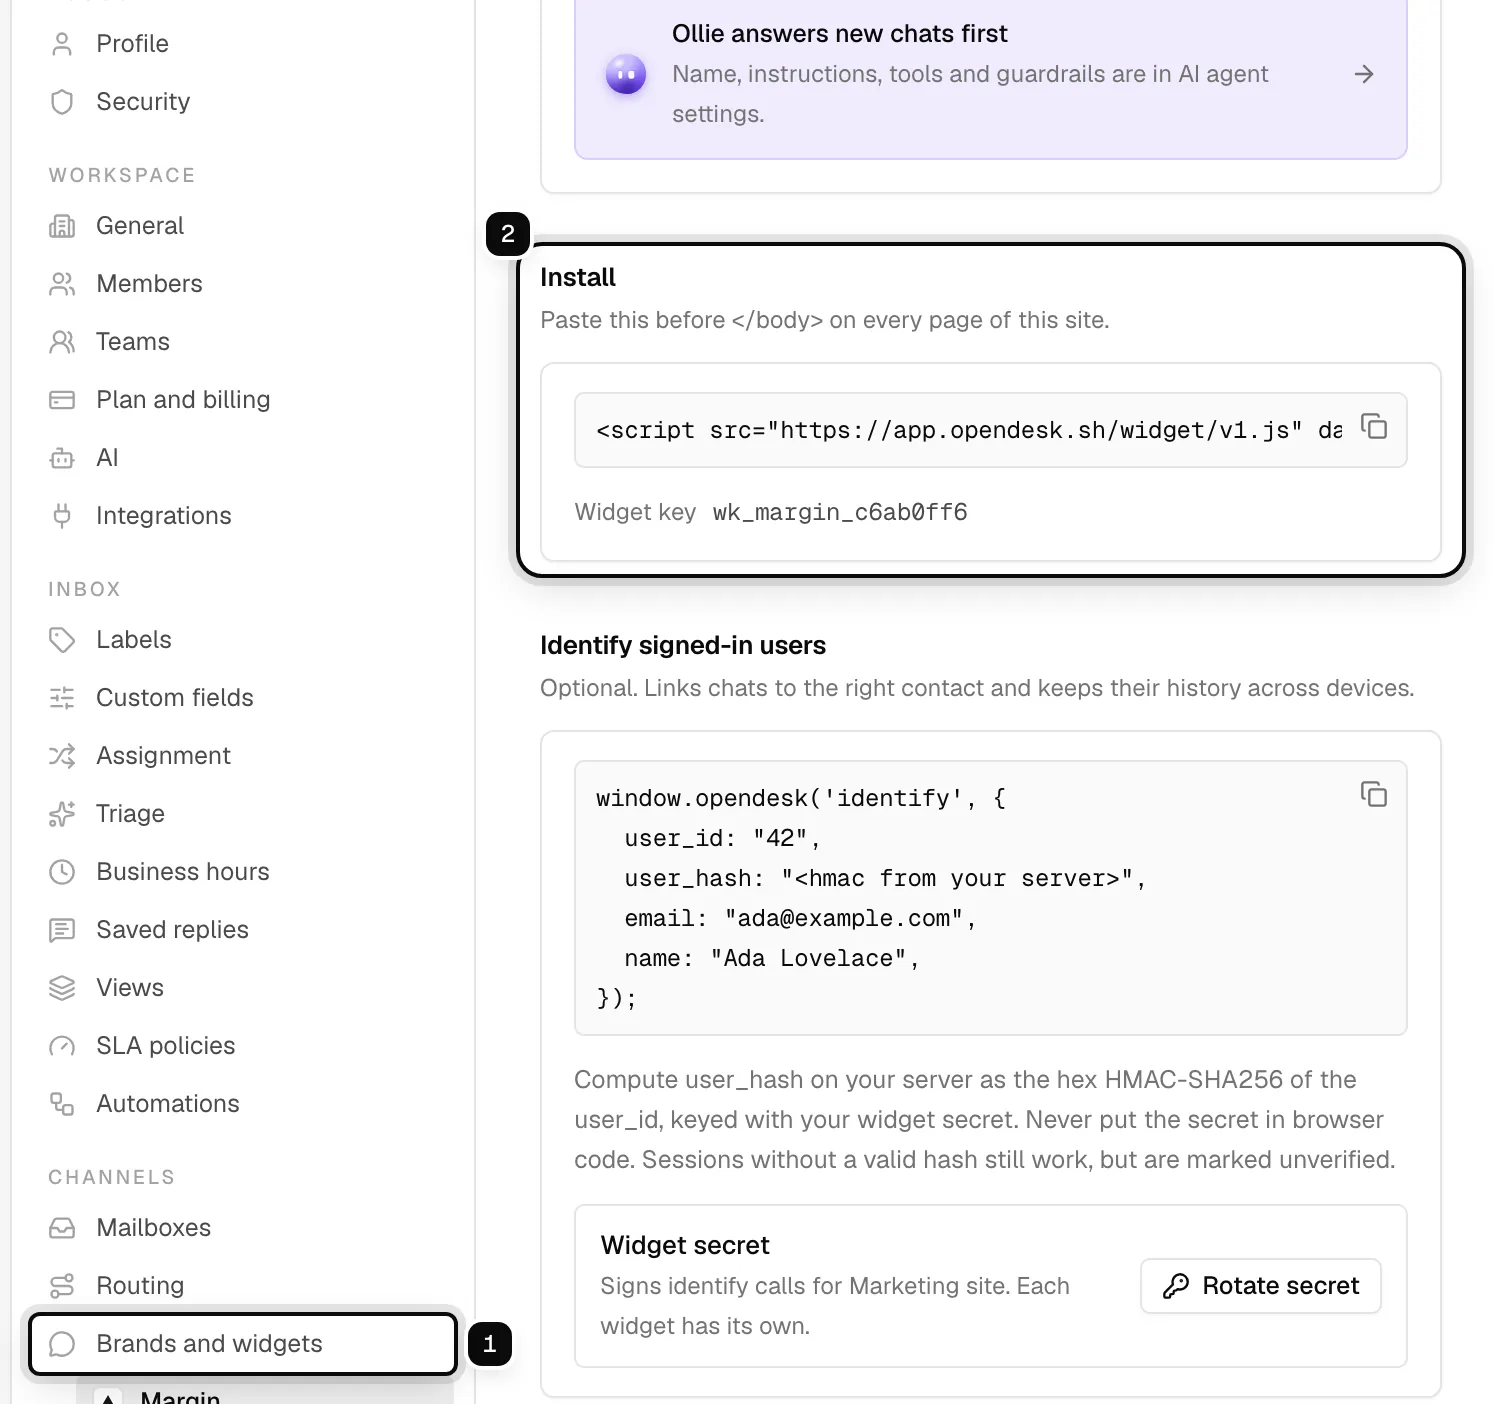Click the Views layers icon
Viewport: 1494px width, 1404px height.
62,988
